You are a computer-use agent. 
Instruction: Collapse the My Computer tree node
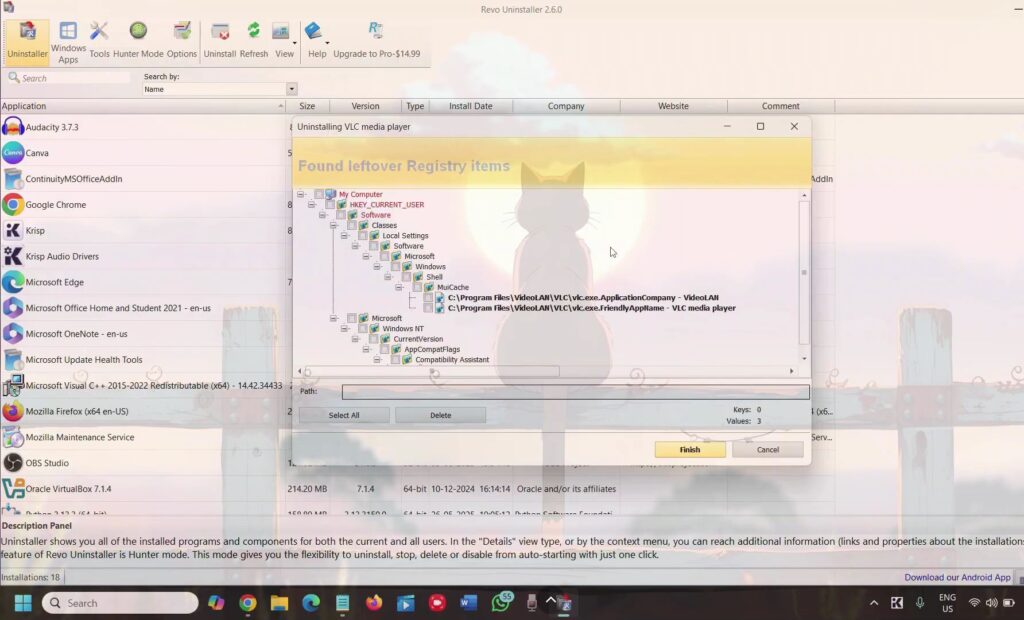300,194
